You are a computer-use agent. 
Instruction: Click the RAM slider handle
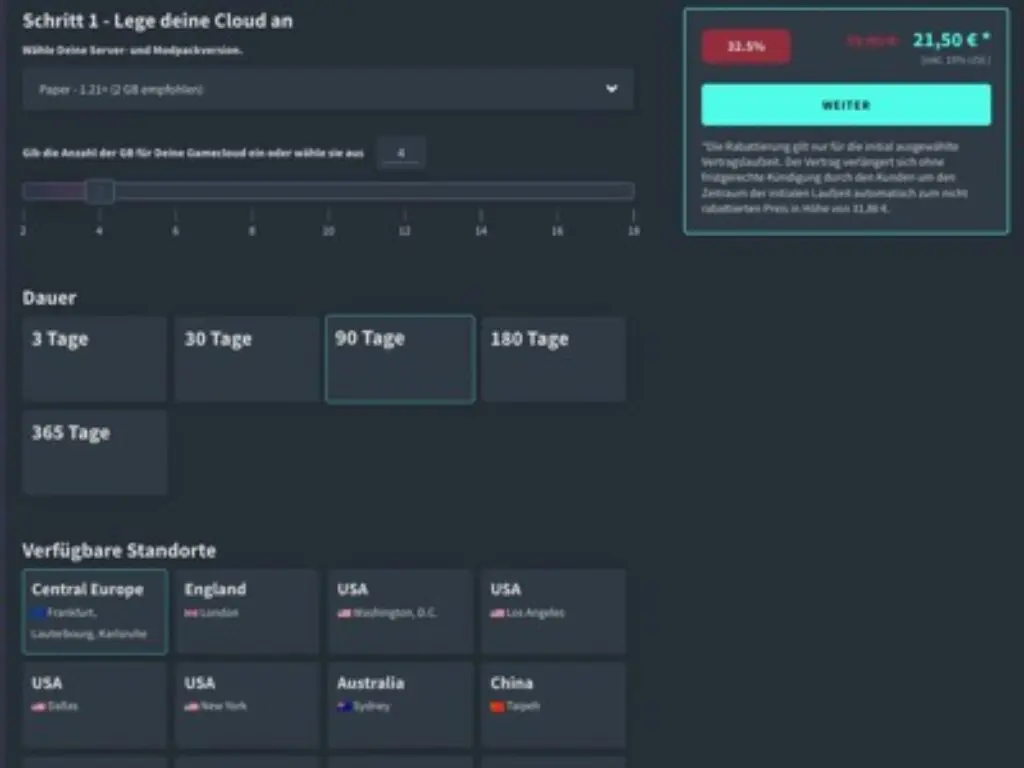point(99,191)
